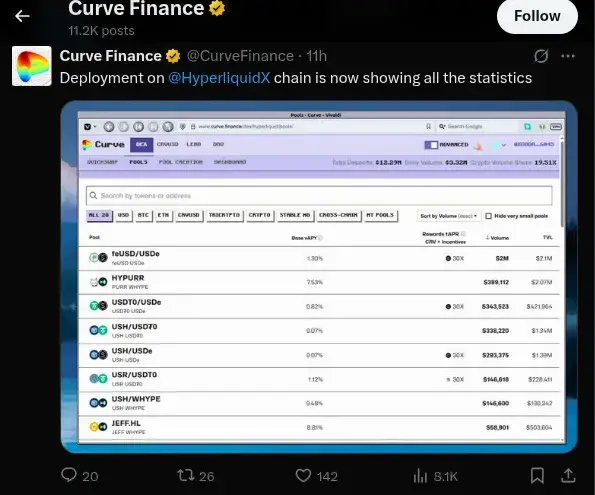Filter pools by USD chip
Viewport: 595px width, 495px height.
tap(123, 215)
